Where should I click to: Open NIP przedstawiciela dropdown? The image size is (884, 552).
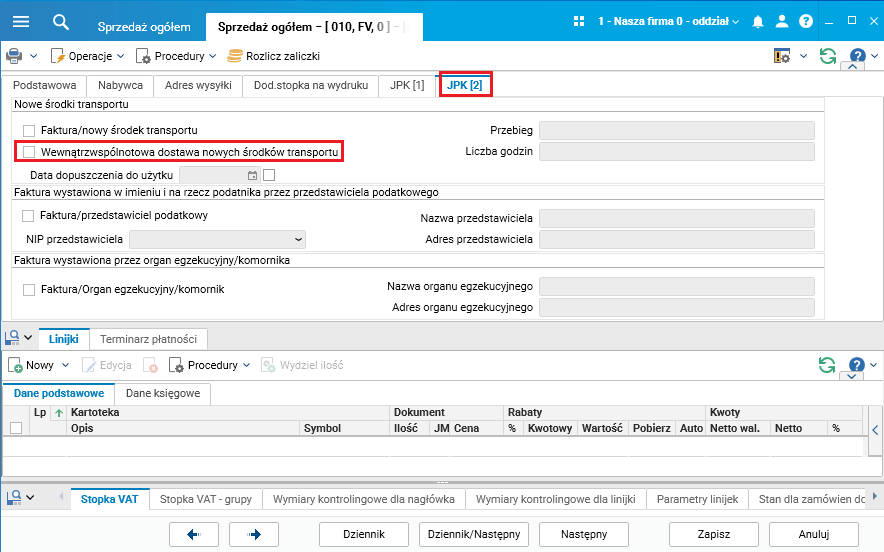coord(217,240)
